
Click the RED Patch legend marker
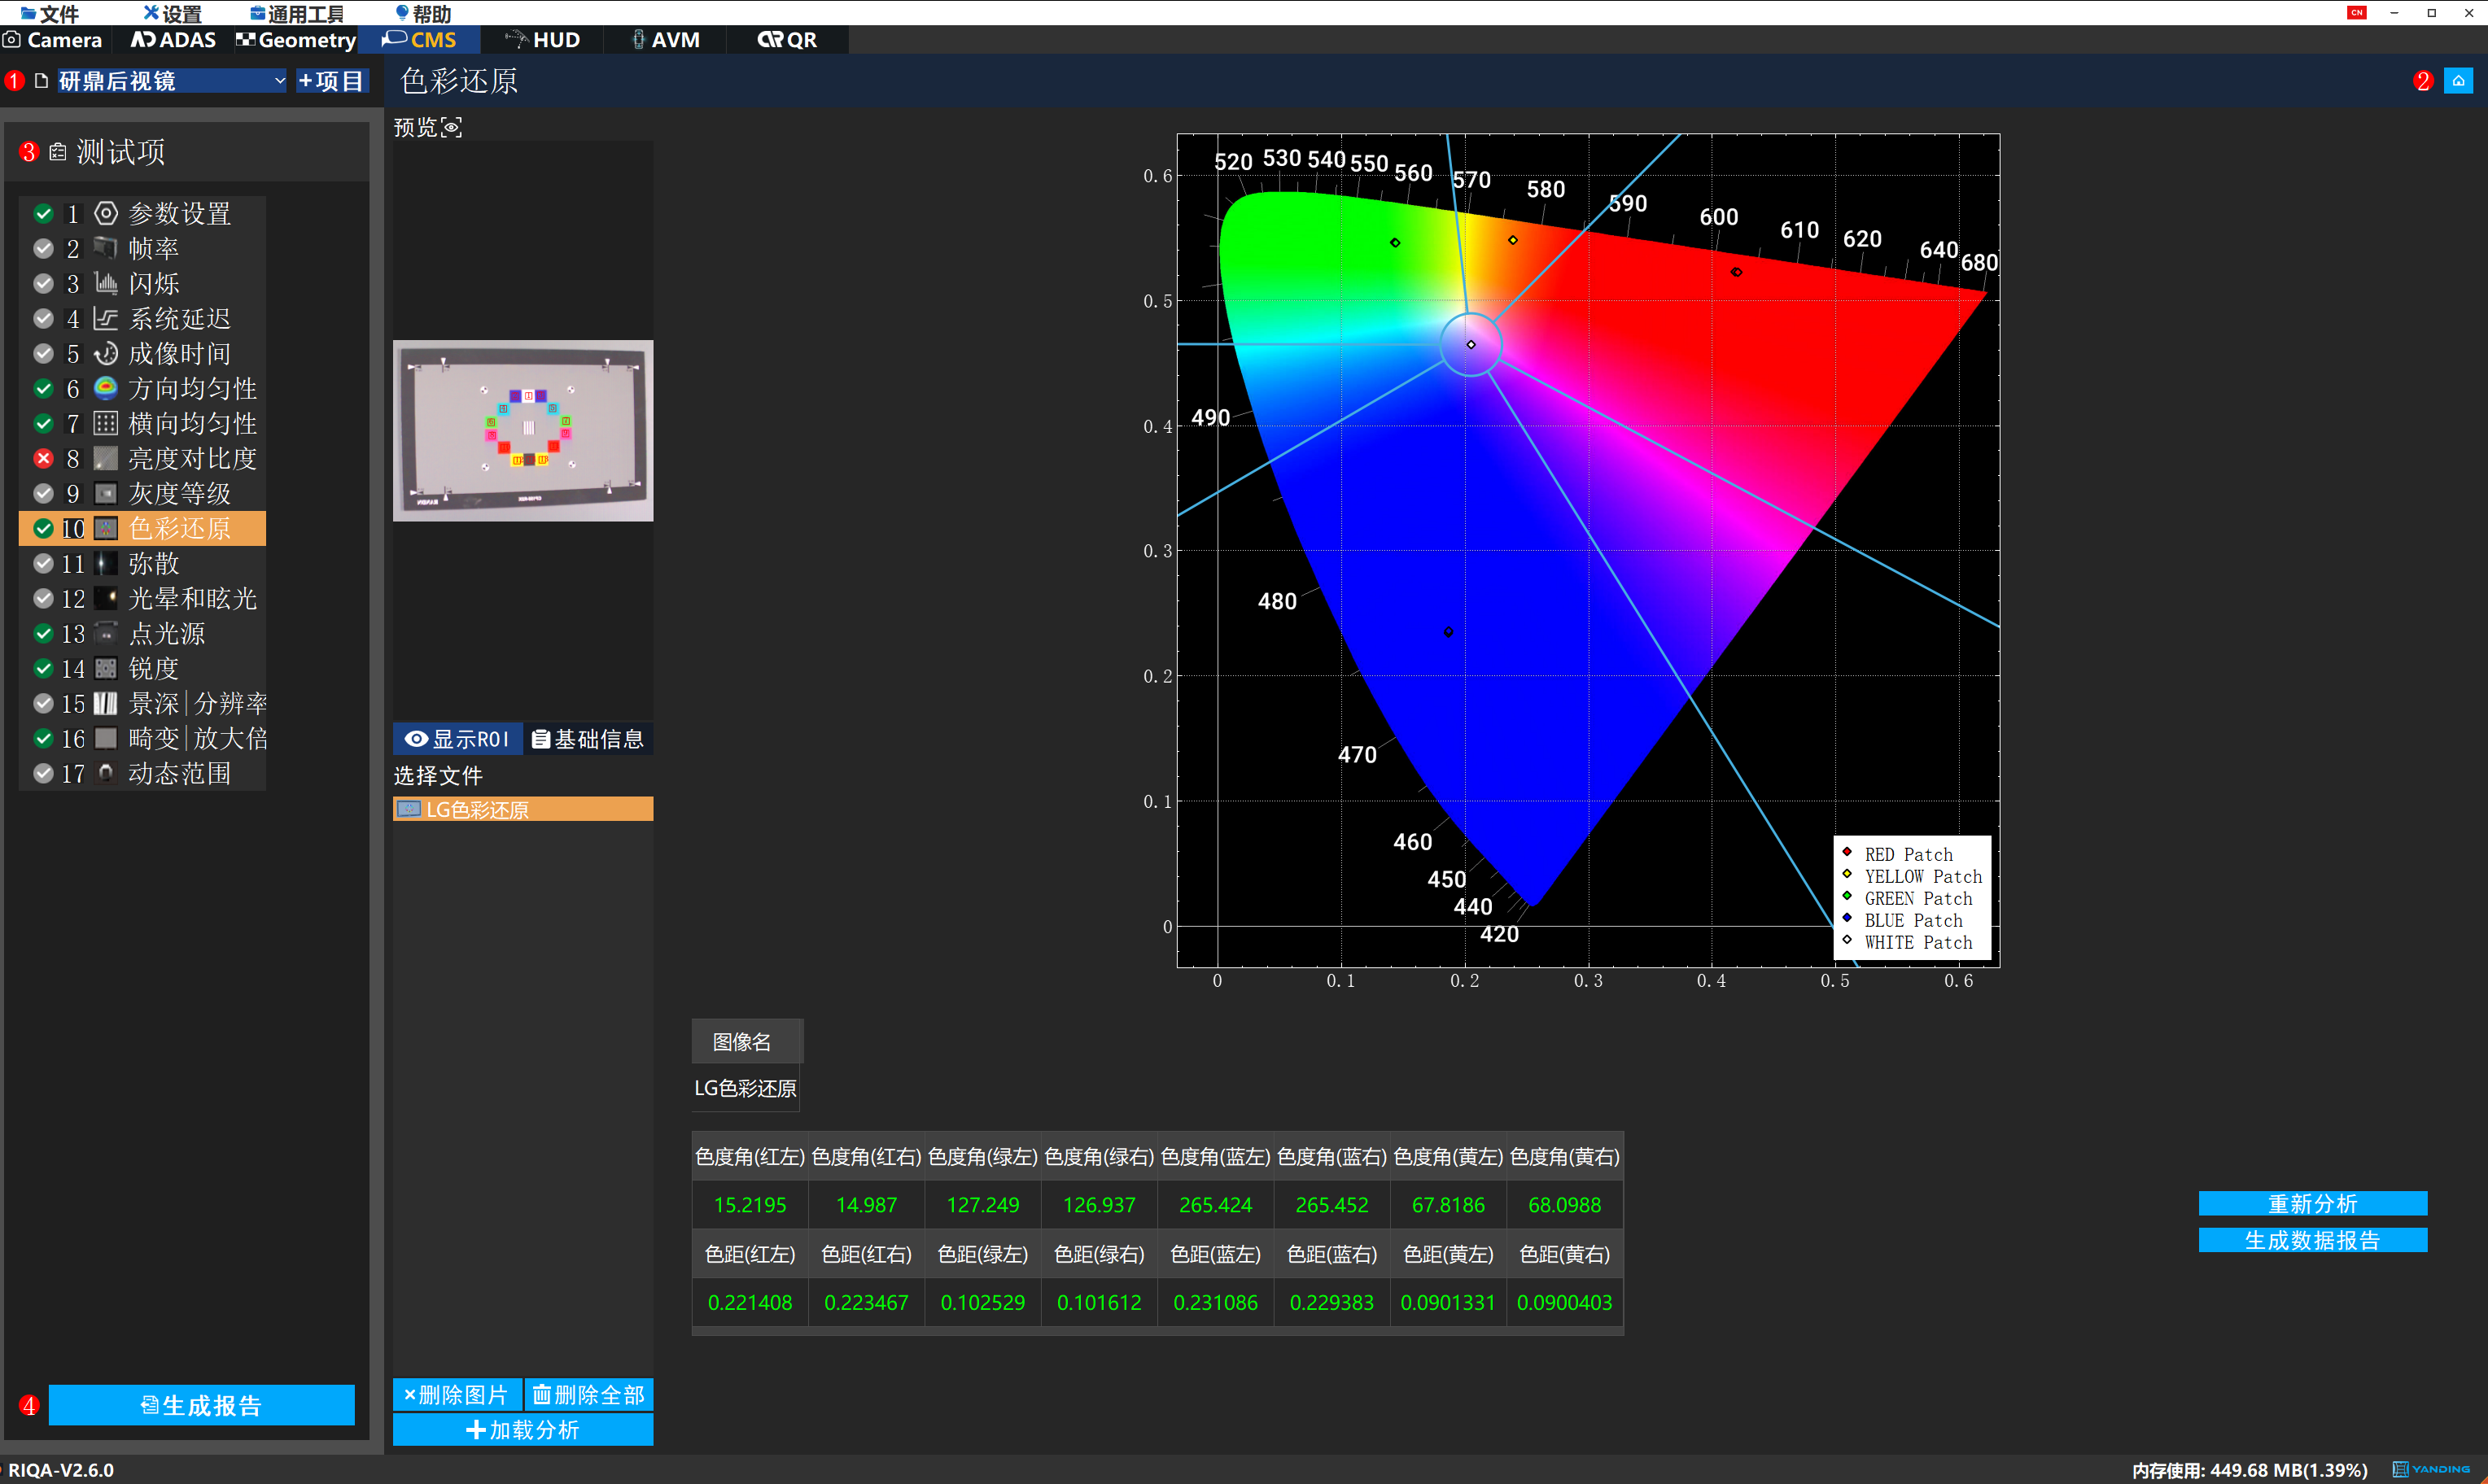click(x=1847, y=852)
